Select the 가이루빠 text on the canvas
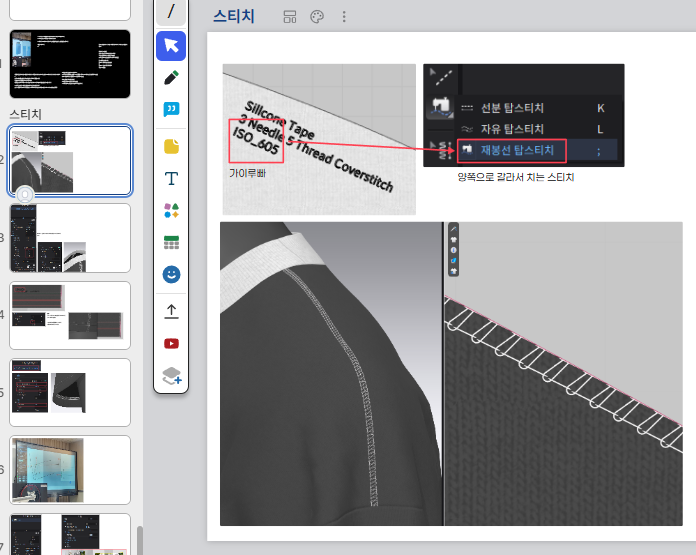 pos(247,173)
